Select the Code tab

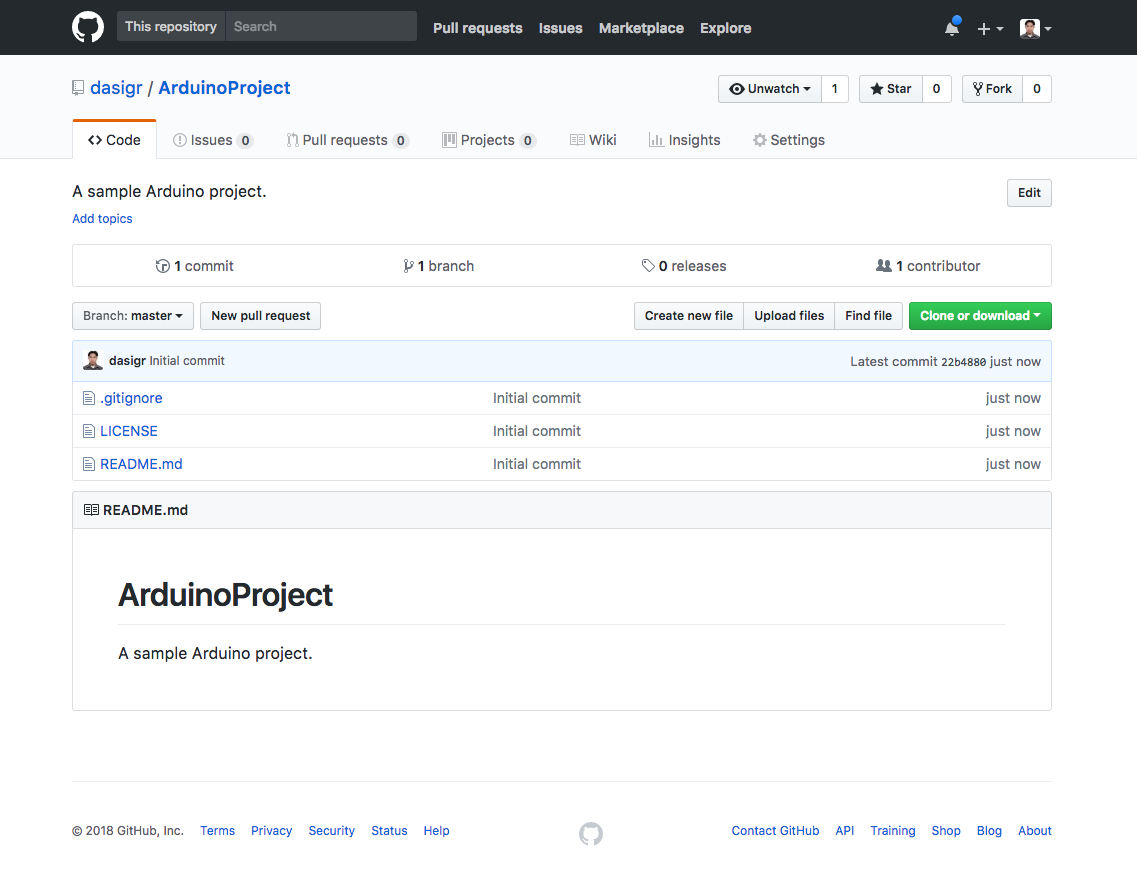115,140
